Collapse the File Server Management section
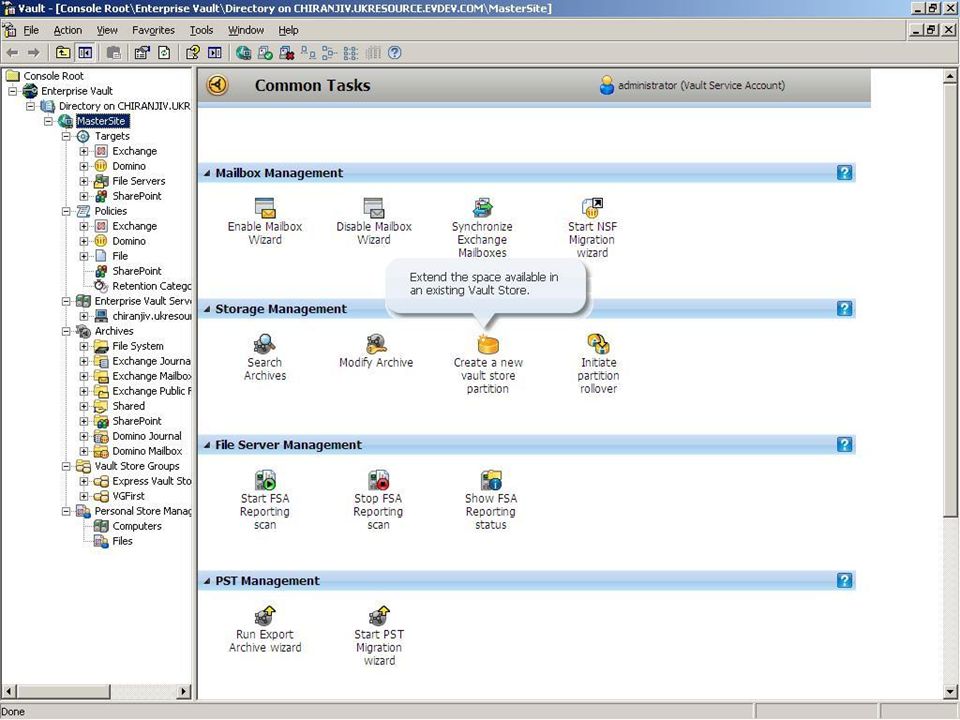960x720 pixels. [207, 445]
